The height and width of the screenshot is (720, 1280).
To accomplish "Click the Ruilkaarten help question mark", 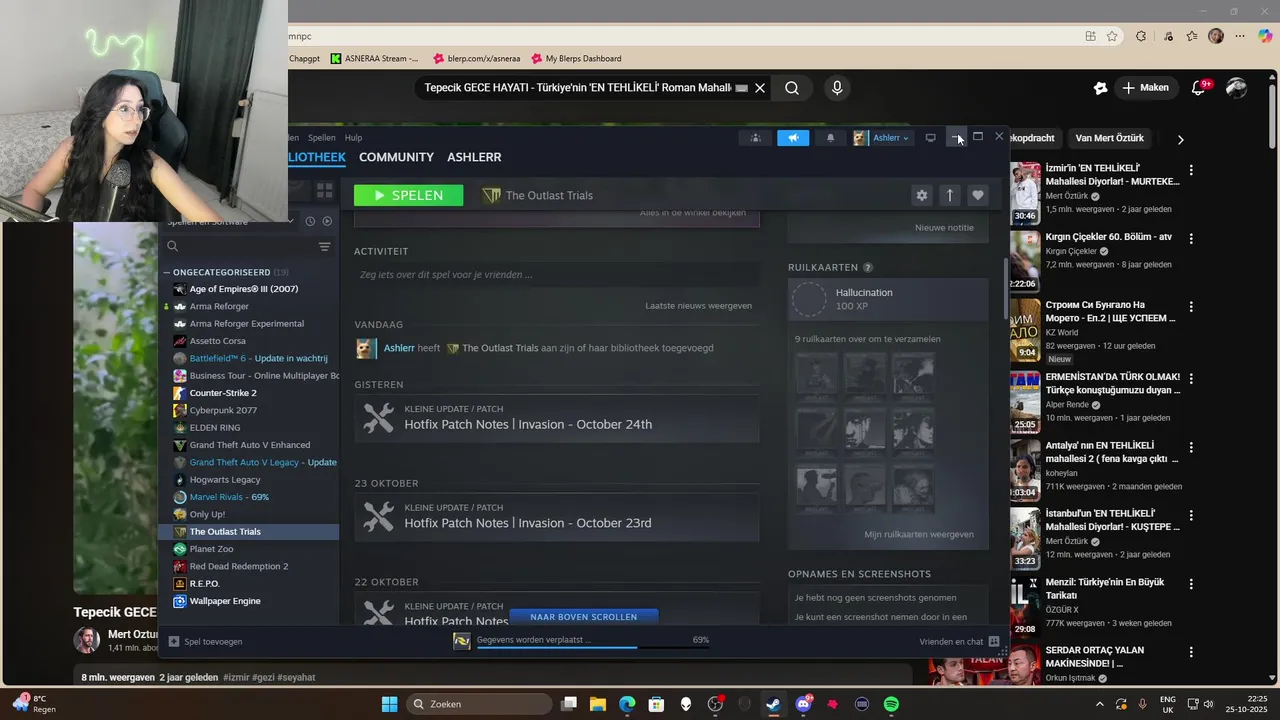I will pyautogui.click(x=868, y=267).
